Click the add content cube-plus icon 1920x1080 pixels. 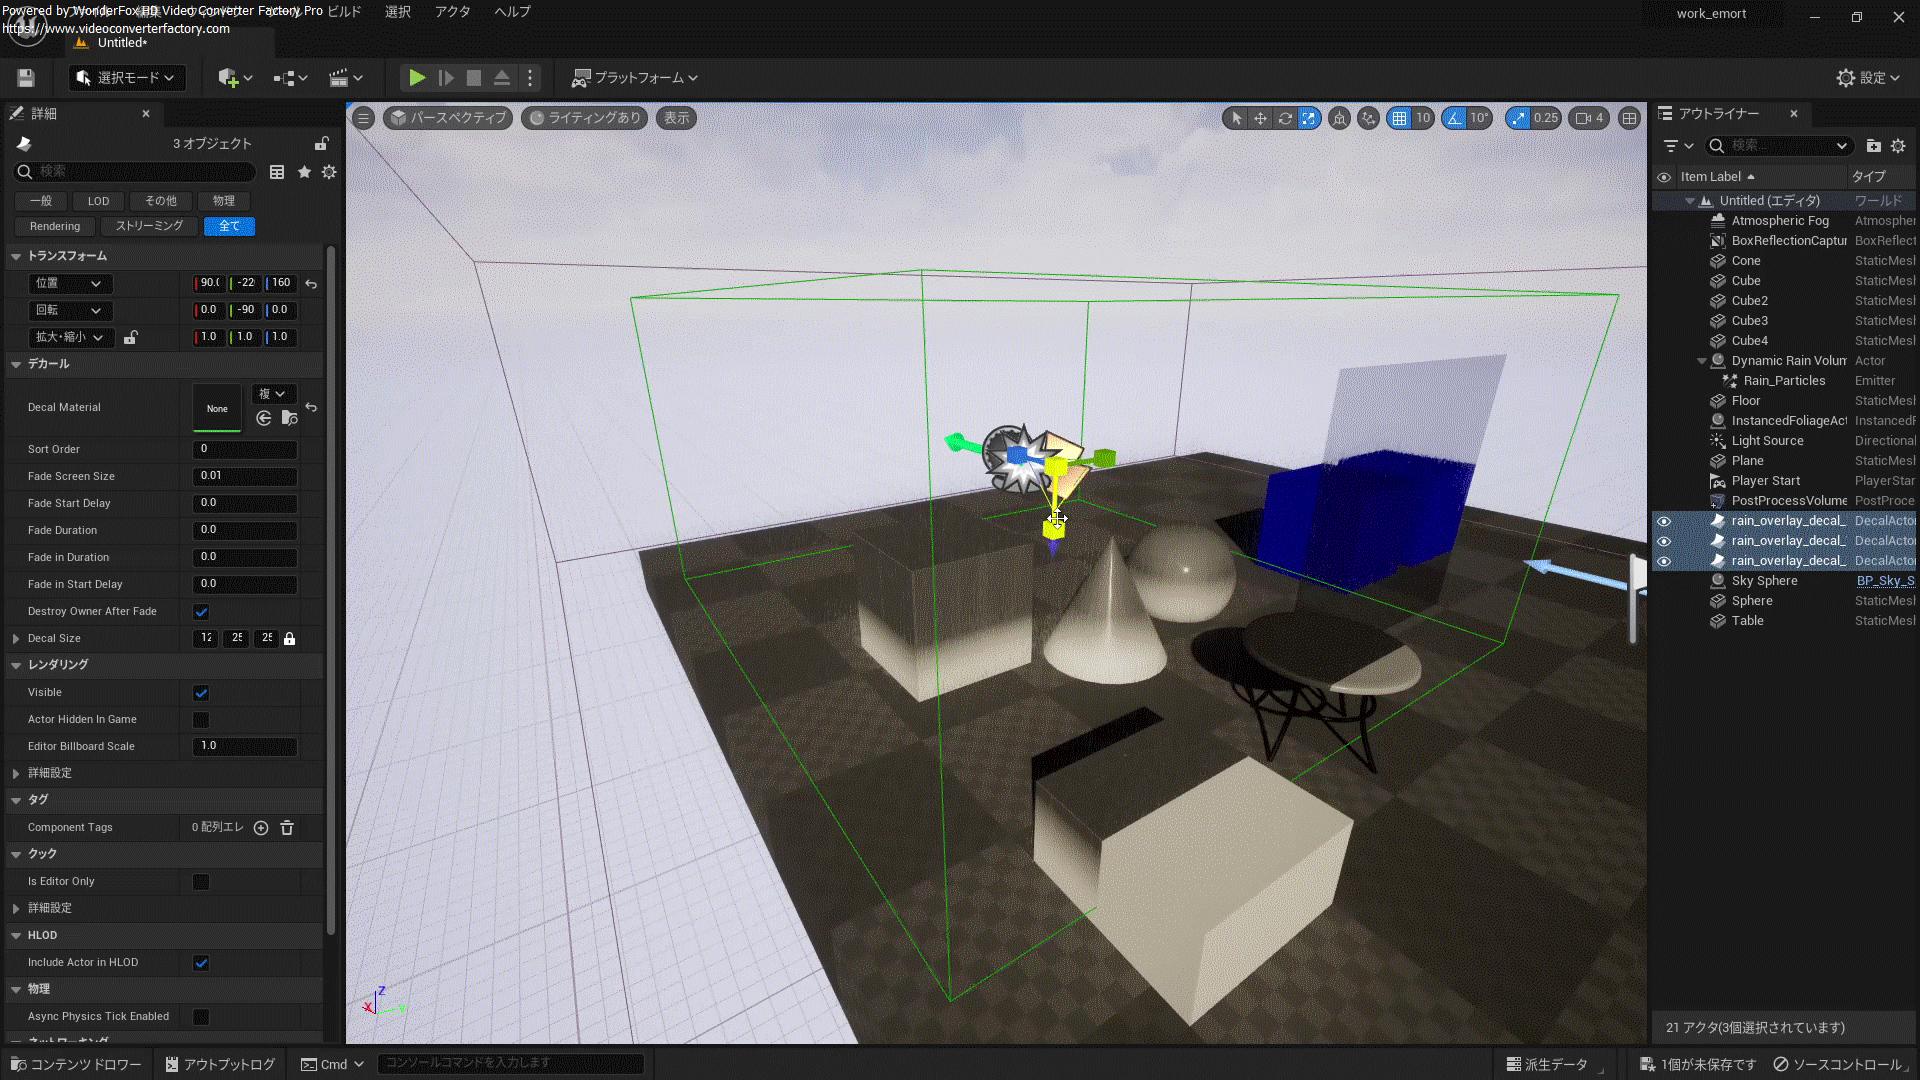click(x=228, y=78)
